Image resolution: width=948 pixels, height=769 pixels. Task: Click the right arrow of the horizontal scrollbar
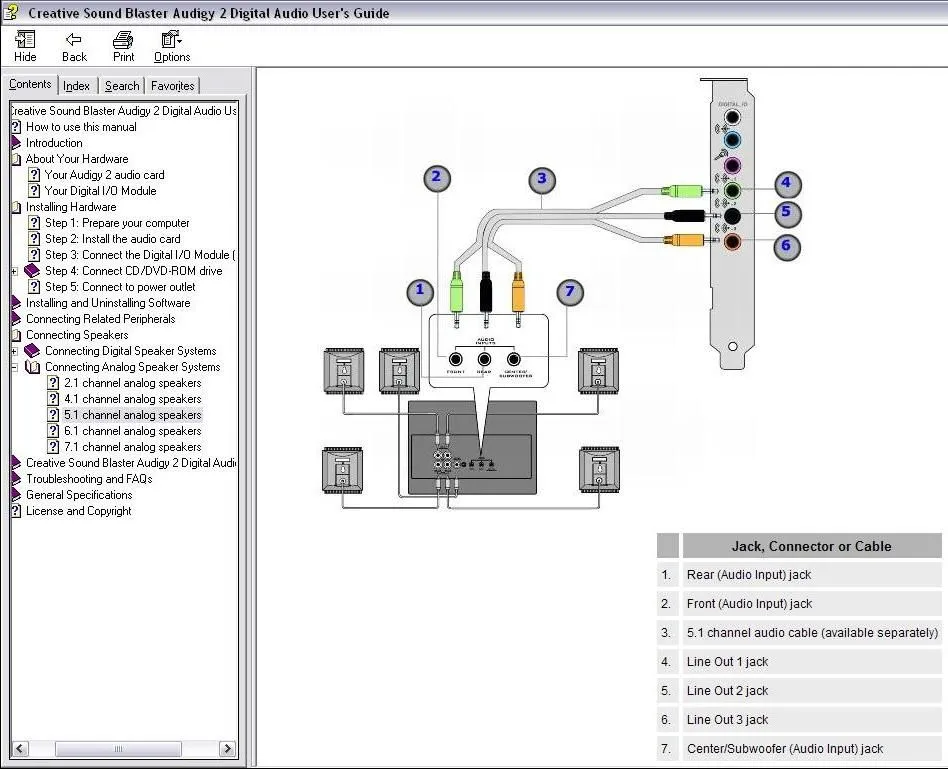tap(227, 748)
